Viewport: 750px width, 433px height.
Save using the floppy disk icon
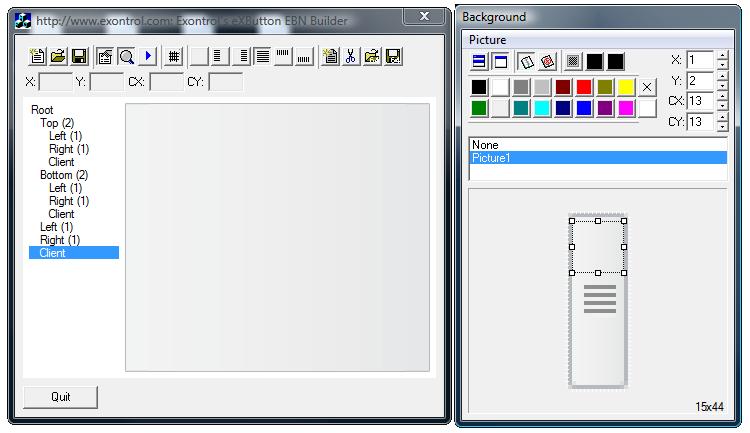78,57
